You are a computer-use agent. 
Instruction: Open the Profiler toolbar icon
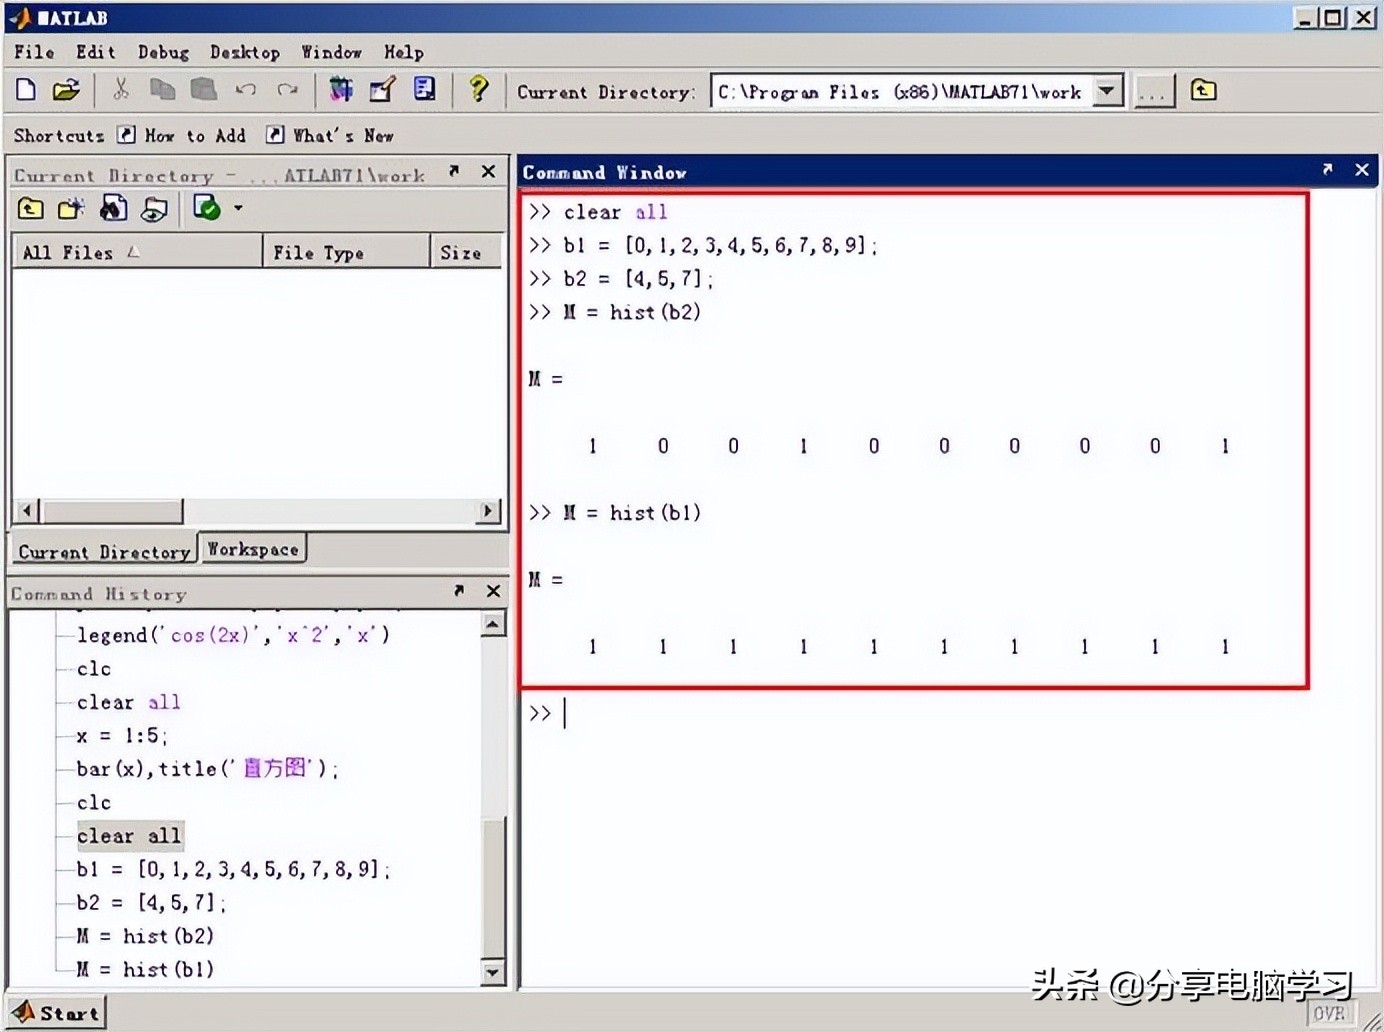[x=425, y=90]
